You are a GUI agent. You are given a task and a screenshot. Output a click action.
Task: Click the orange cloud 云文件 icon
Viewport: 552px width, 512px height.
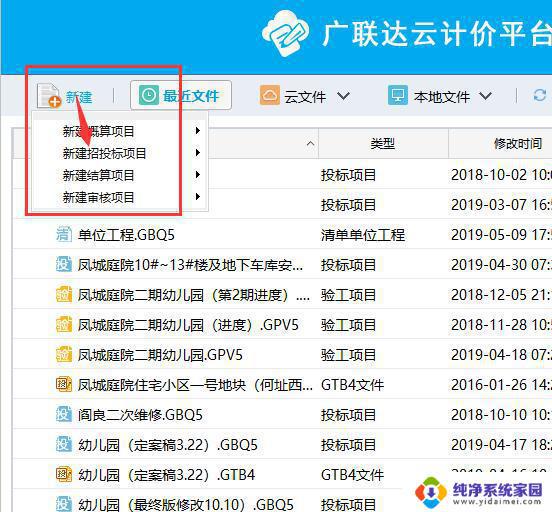tap(270, 95)
